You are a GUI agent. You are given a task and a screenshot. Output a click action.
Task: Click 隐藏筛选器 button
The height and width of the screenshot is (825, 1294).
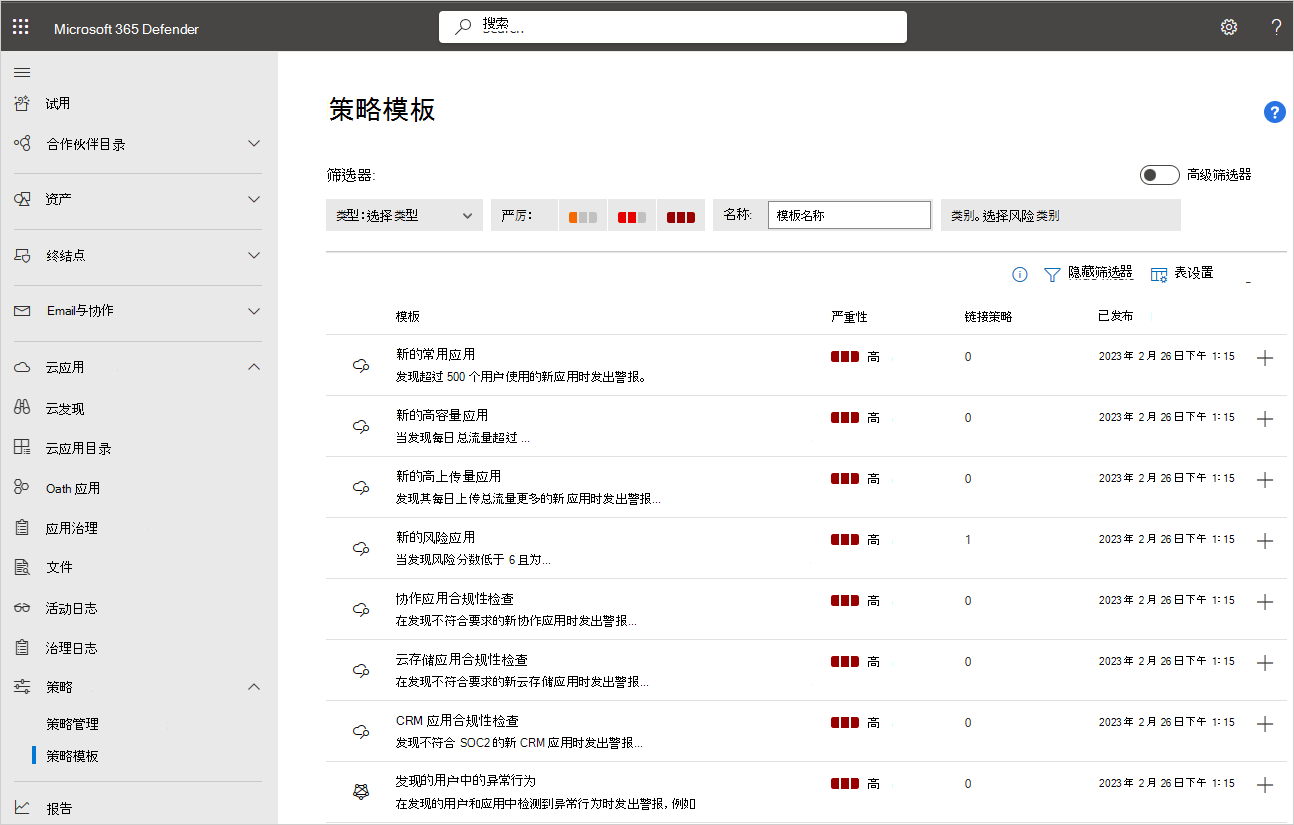[x=1088, y=274]
